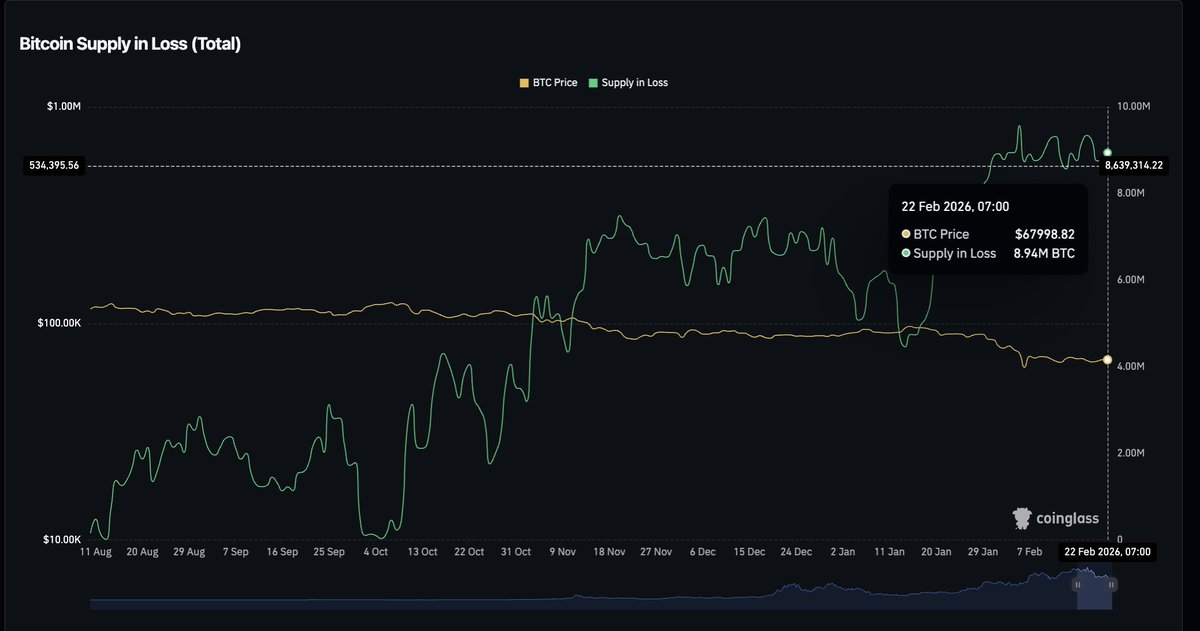Click the 22 Feb 2026 date axis label
Viewport: 1200px width, 631px height.
(x=1108, y=552)
